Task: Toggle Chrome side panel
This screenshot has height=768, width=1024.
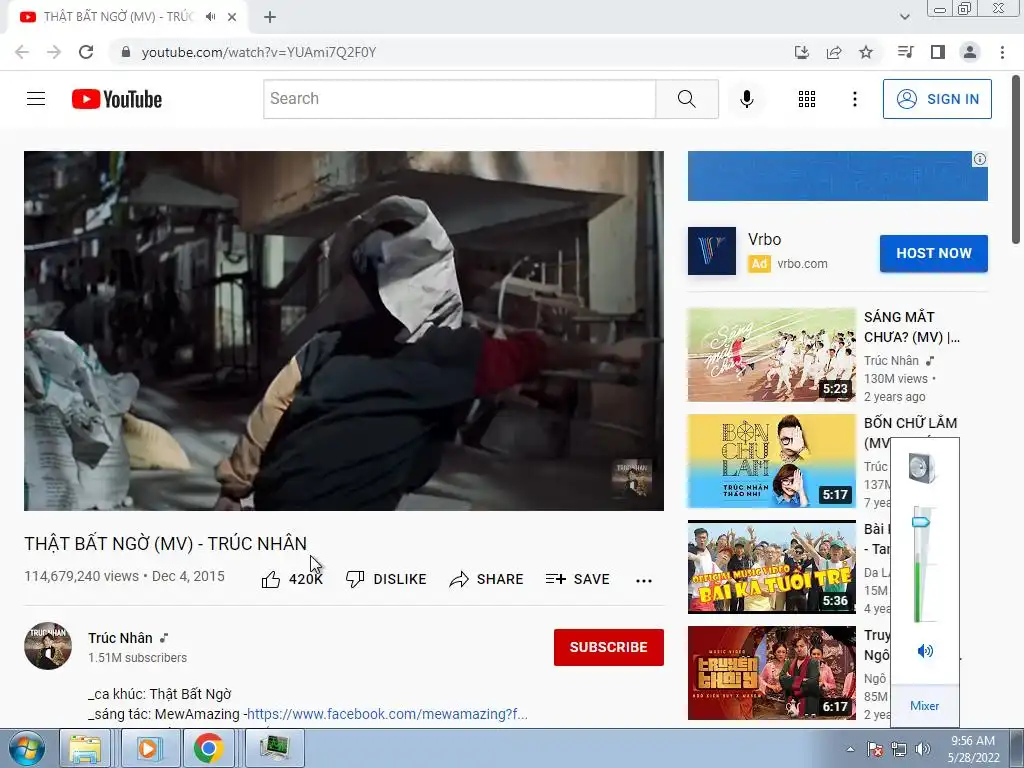Action: point(938,52)
